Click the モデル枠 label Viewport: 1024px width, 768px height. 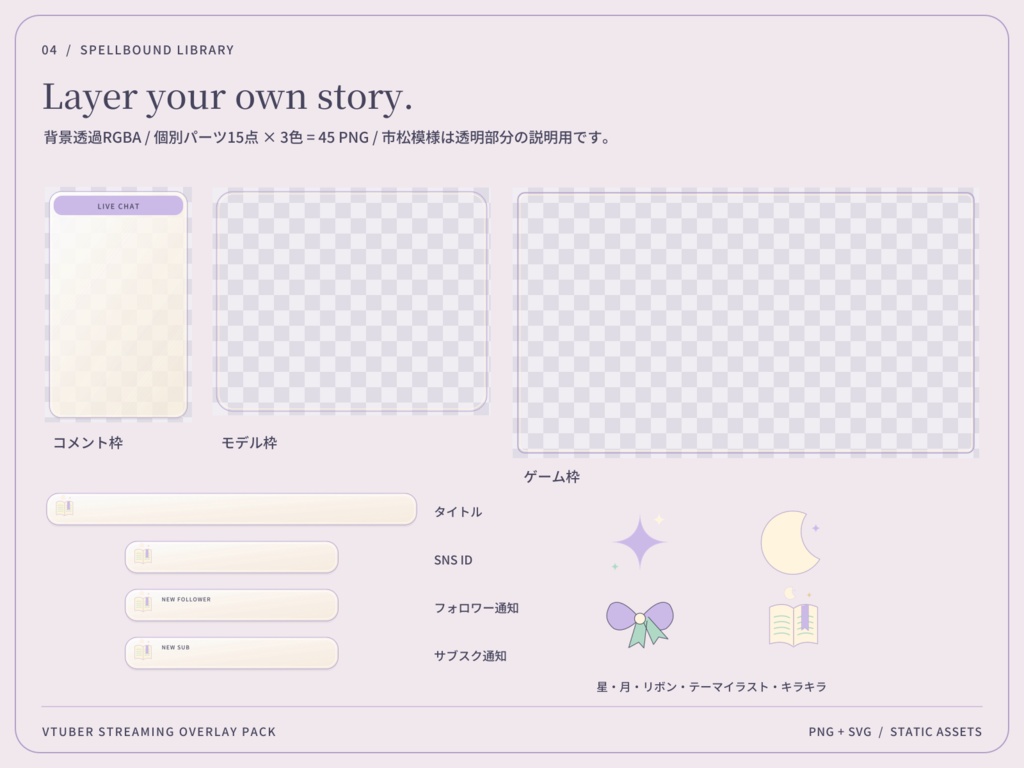point(249,443)
